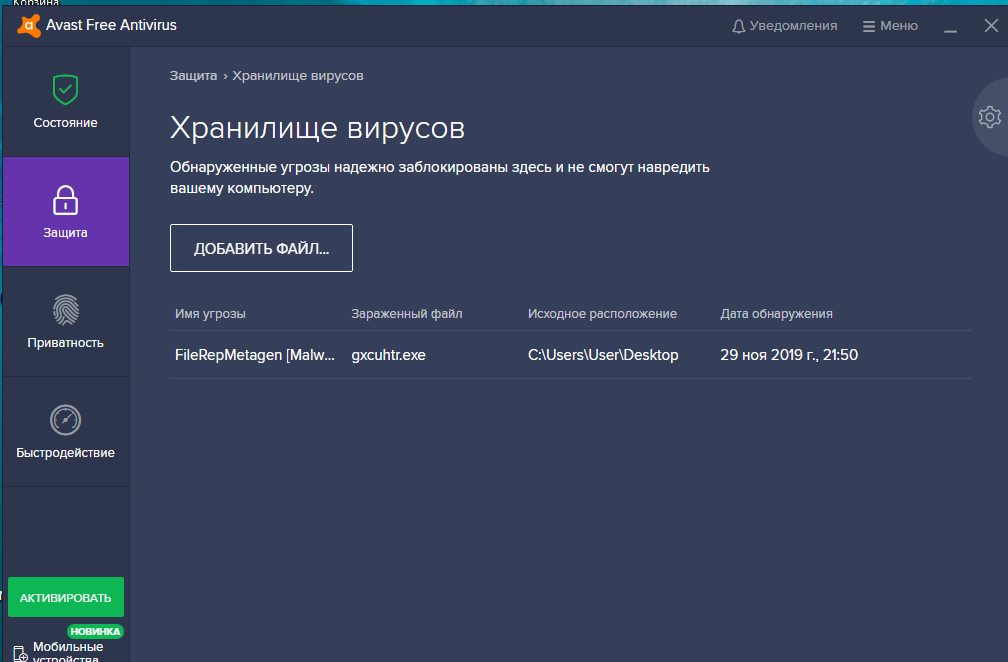Click the fingerprint privacy icon
Viewport: 1008px width, 662px height.
click(66, 310)
